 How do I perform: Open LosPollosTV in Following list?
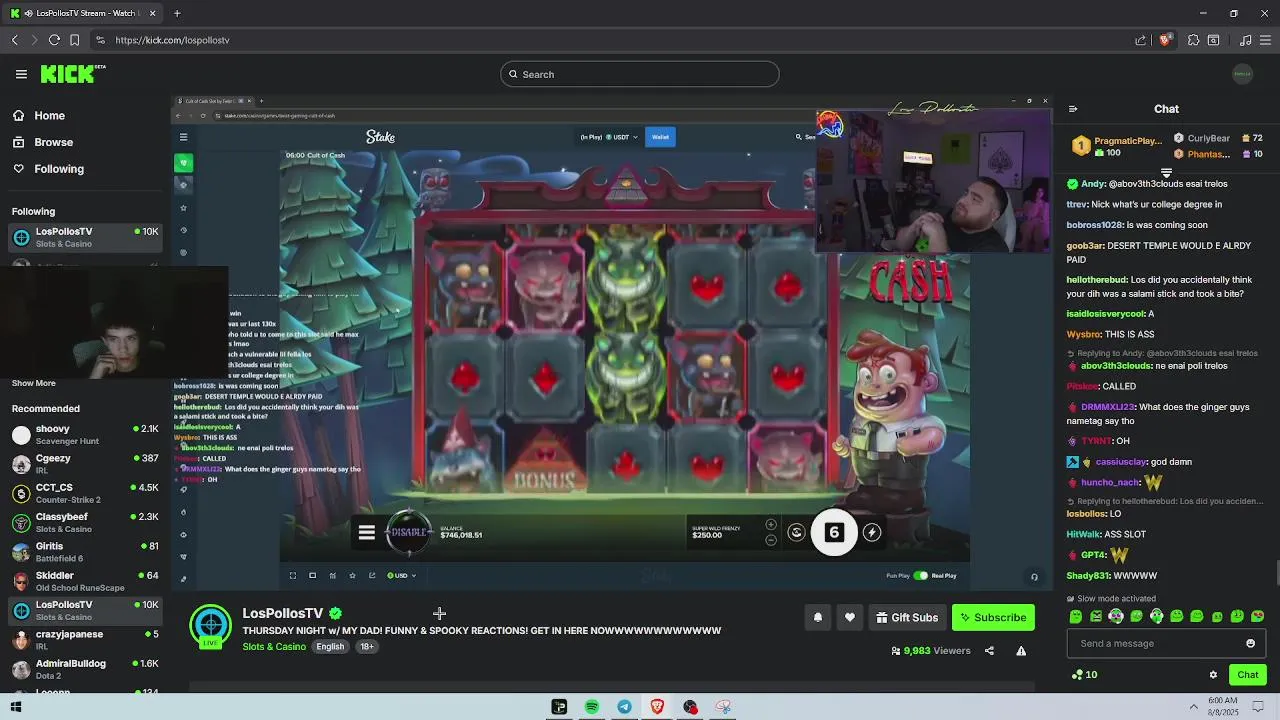(x=84, y=237)
